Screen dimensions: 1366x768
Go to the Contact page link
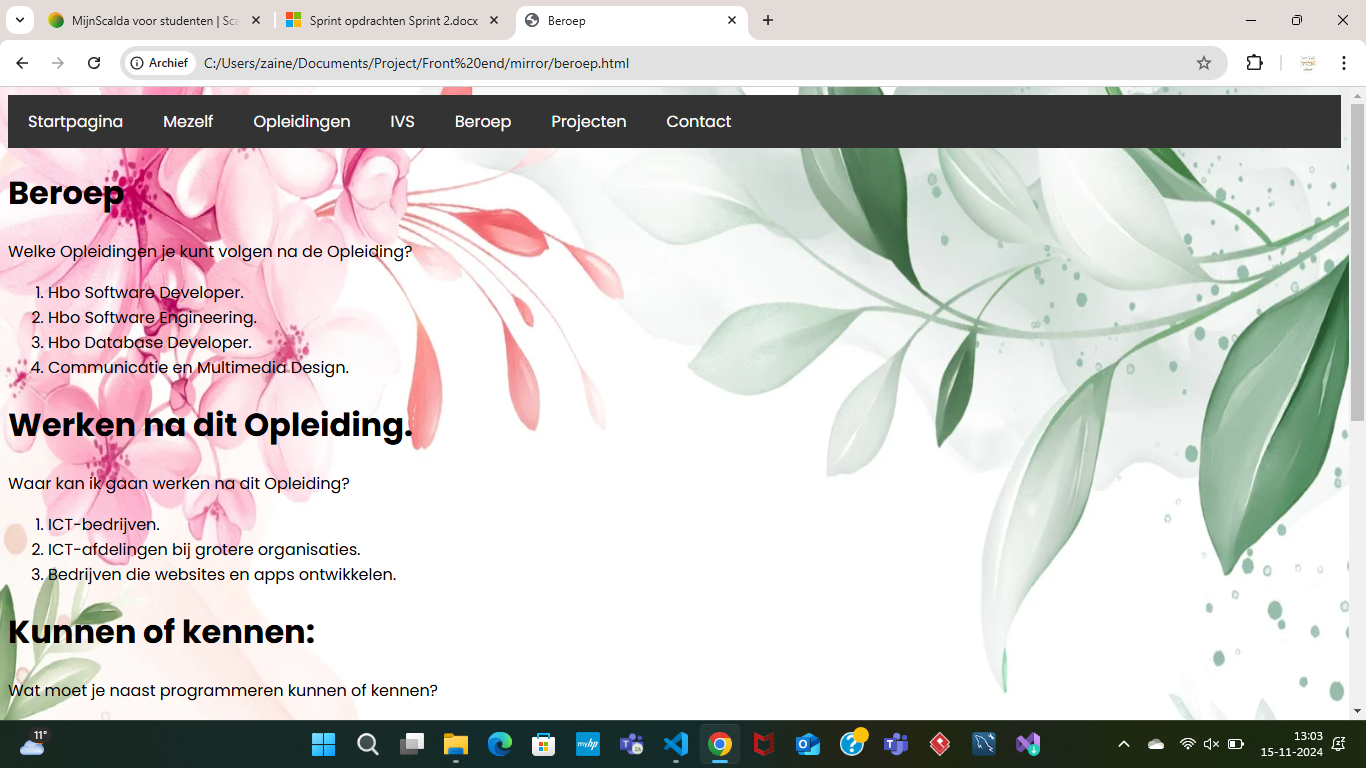coord(699,122)
